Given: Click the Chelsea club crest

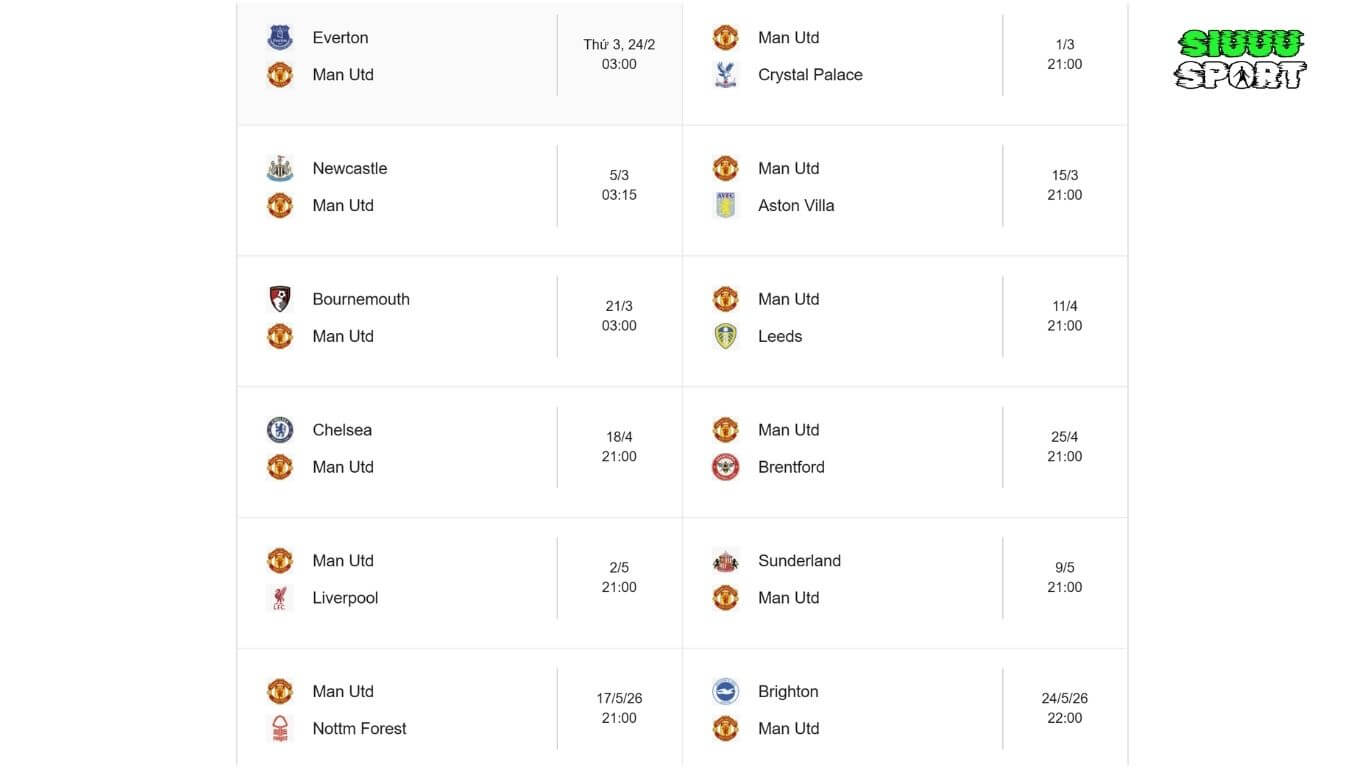Looking at the screenshot, I should (280, 430).
